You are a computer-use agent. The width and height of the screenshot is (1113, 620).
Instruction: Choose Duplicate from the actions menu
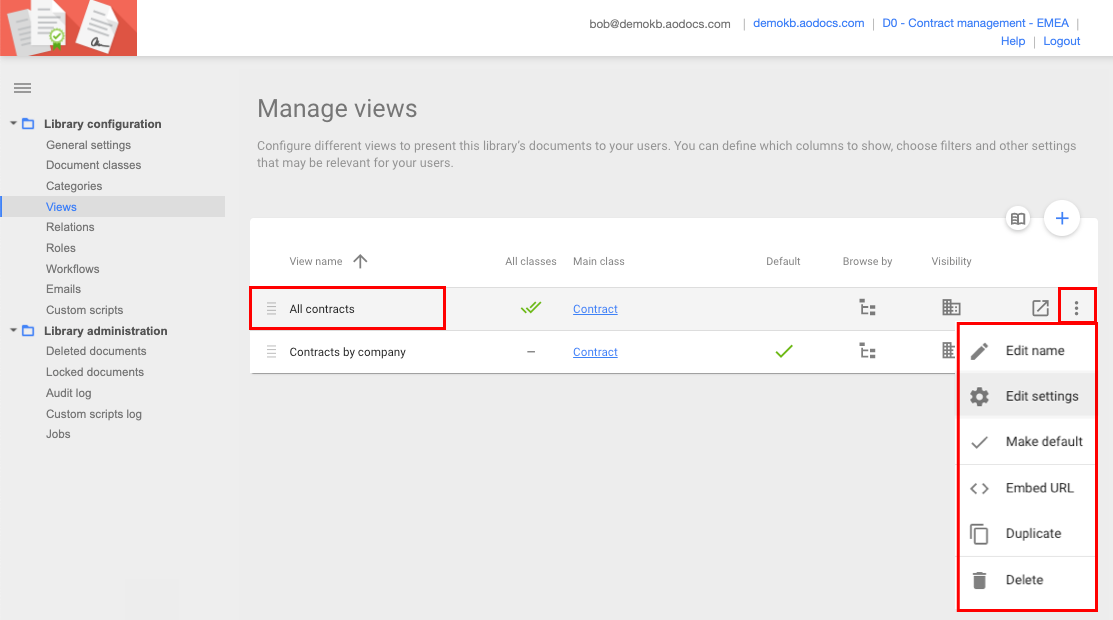tap(1035, 533)
